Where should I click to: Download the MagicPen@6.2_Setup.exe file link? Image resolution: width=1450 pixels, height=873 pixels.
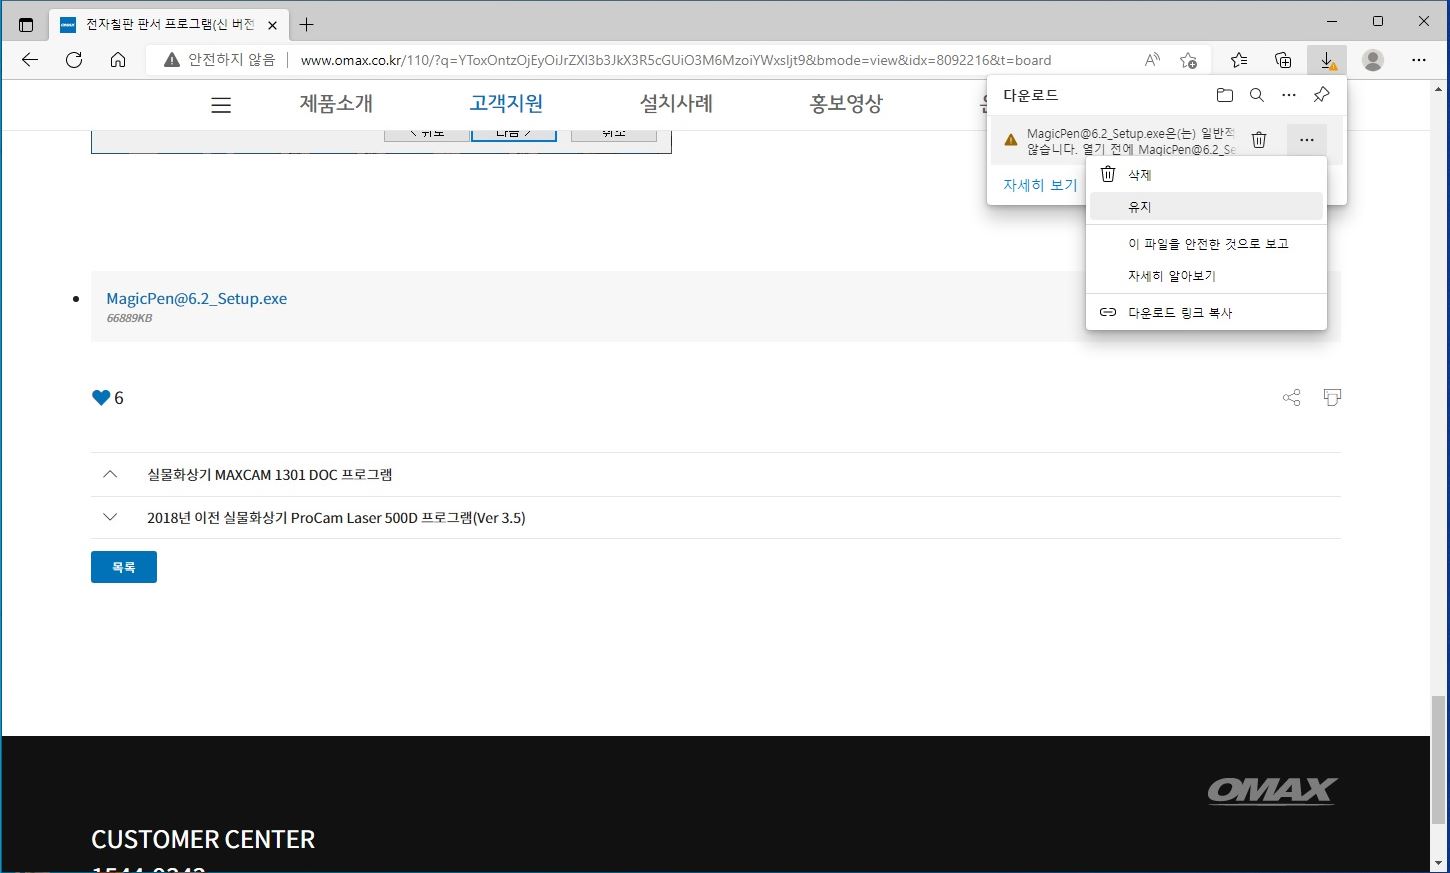[197, 299]
